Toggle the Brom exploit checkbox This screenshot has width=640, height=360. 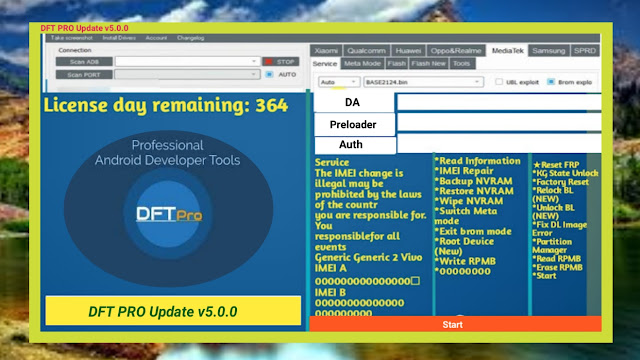[551, 82]
